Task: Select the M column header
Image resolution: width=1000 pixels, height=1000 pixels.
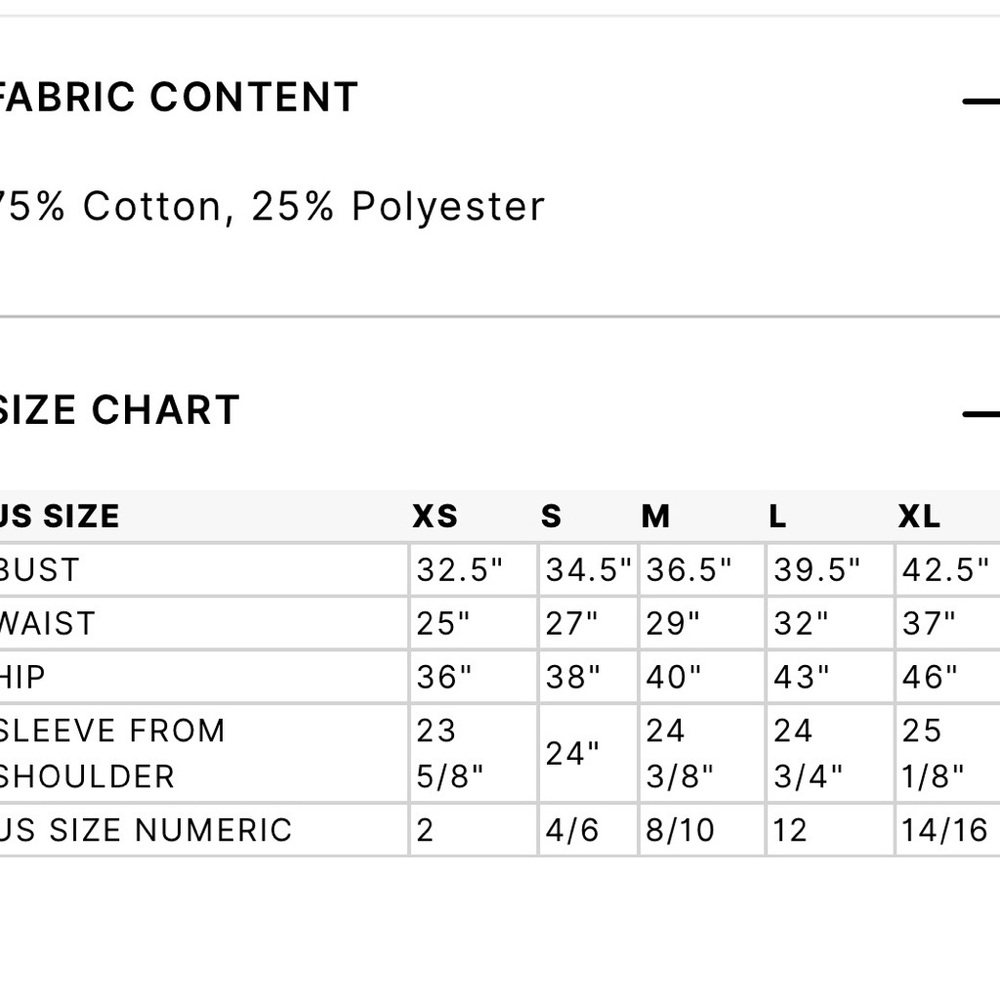Action: pos(656,516)
